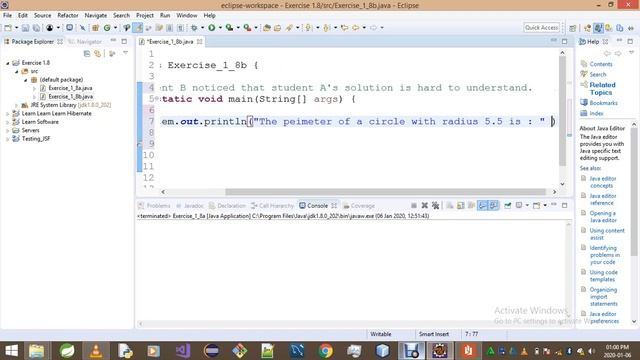640x360 pixels.
Task: Click the Back arrow in main toolbar
Action: pyautogui.click(x=356, y=28)
